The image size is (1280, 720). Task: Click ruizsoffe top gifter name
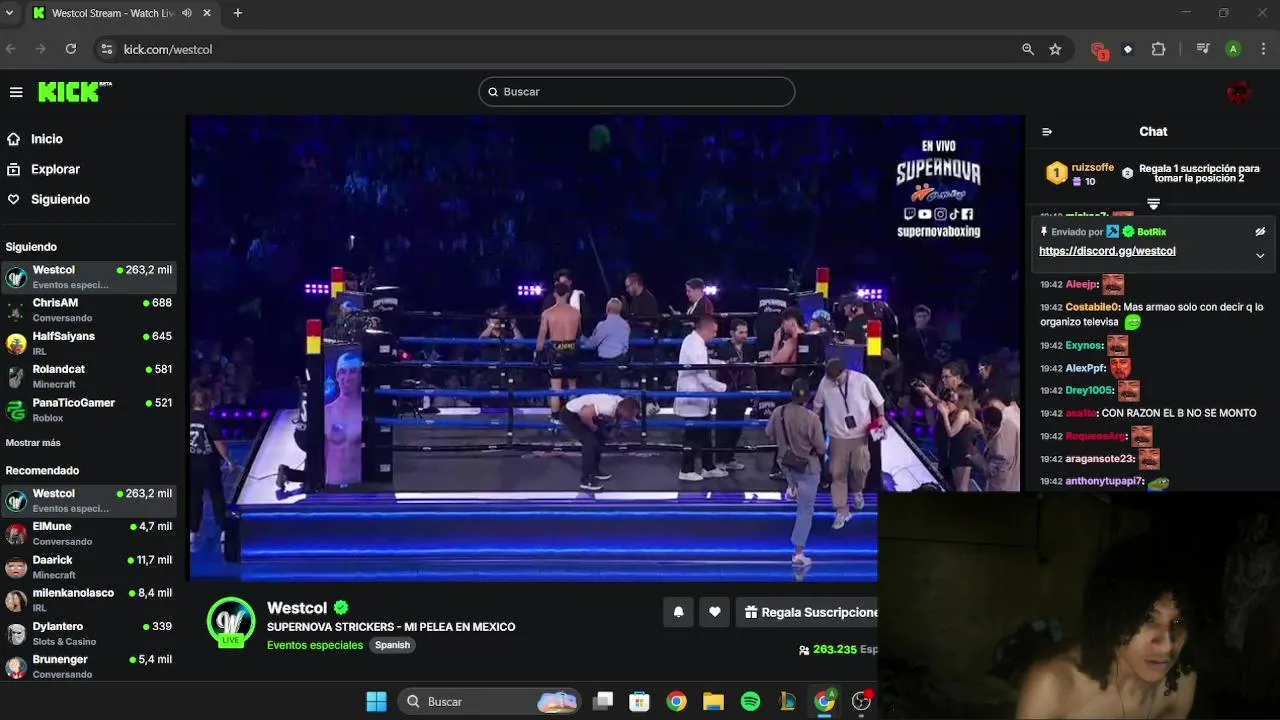pos(1093,168)
